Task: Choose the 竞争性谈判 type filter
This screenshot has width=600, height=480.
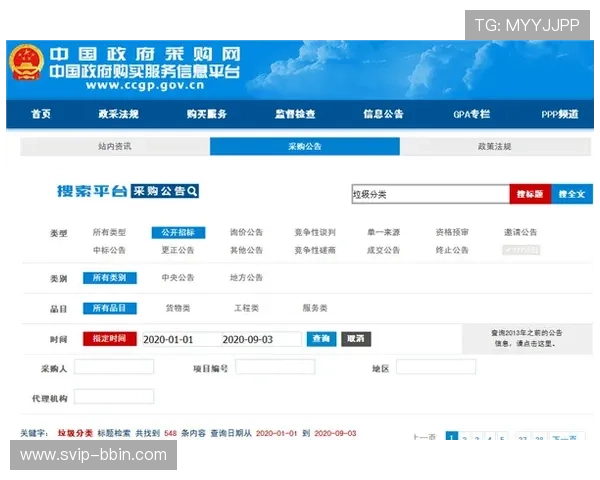Action: (x=315, y=232)
